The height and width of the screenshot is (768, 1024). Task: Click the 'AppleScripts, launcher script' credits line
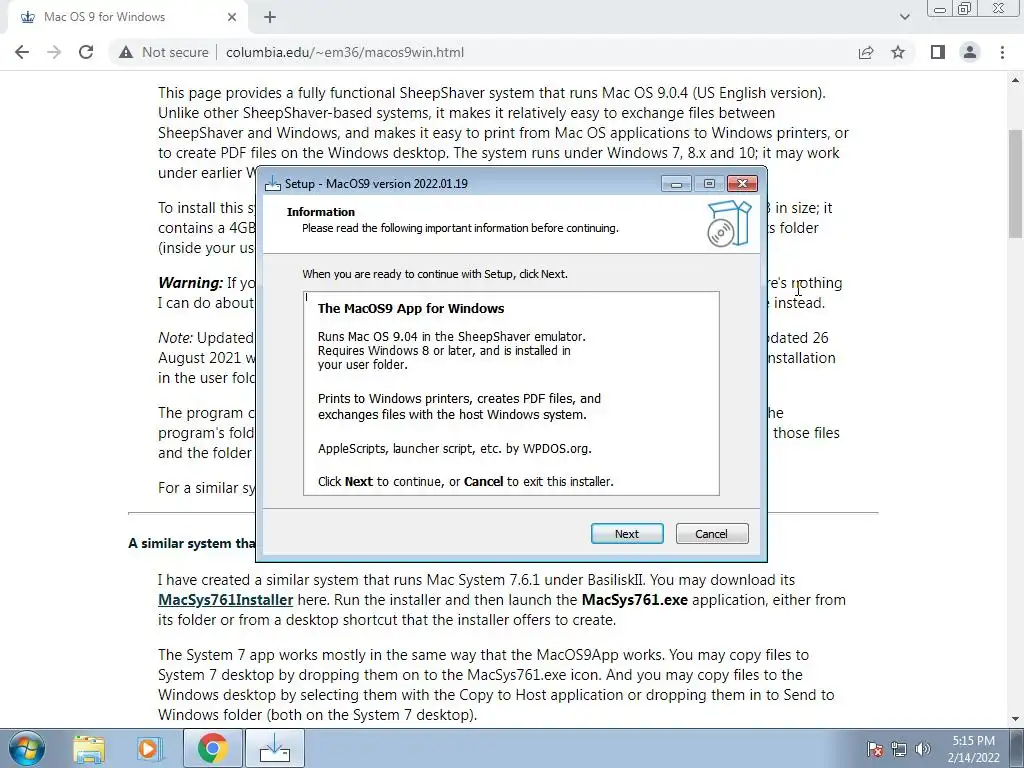tap(455, 449)
